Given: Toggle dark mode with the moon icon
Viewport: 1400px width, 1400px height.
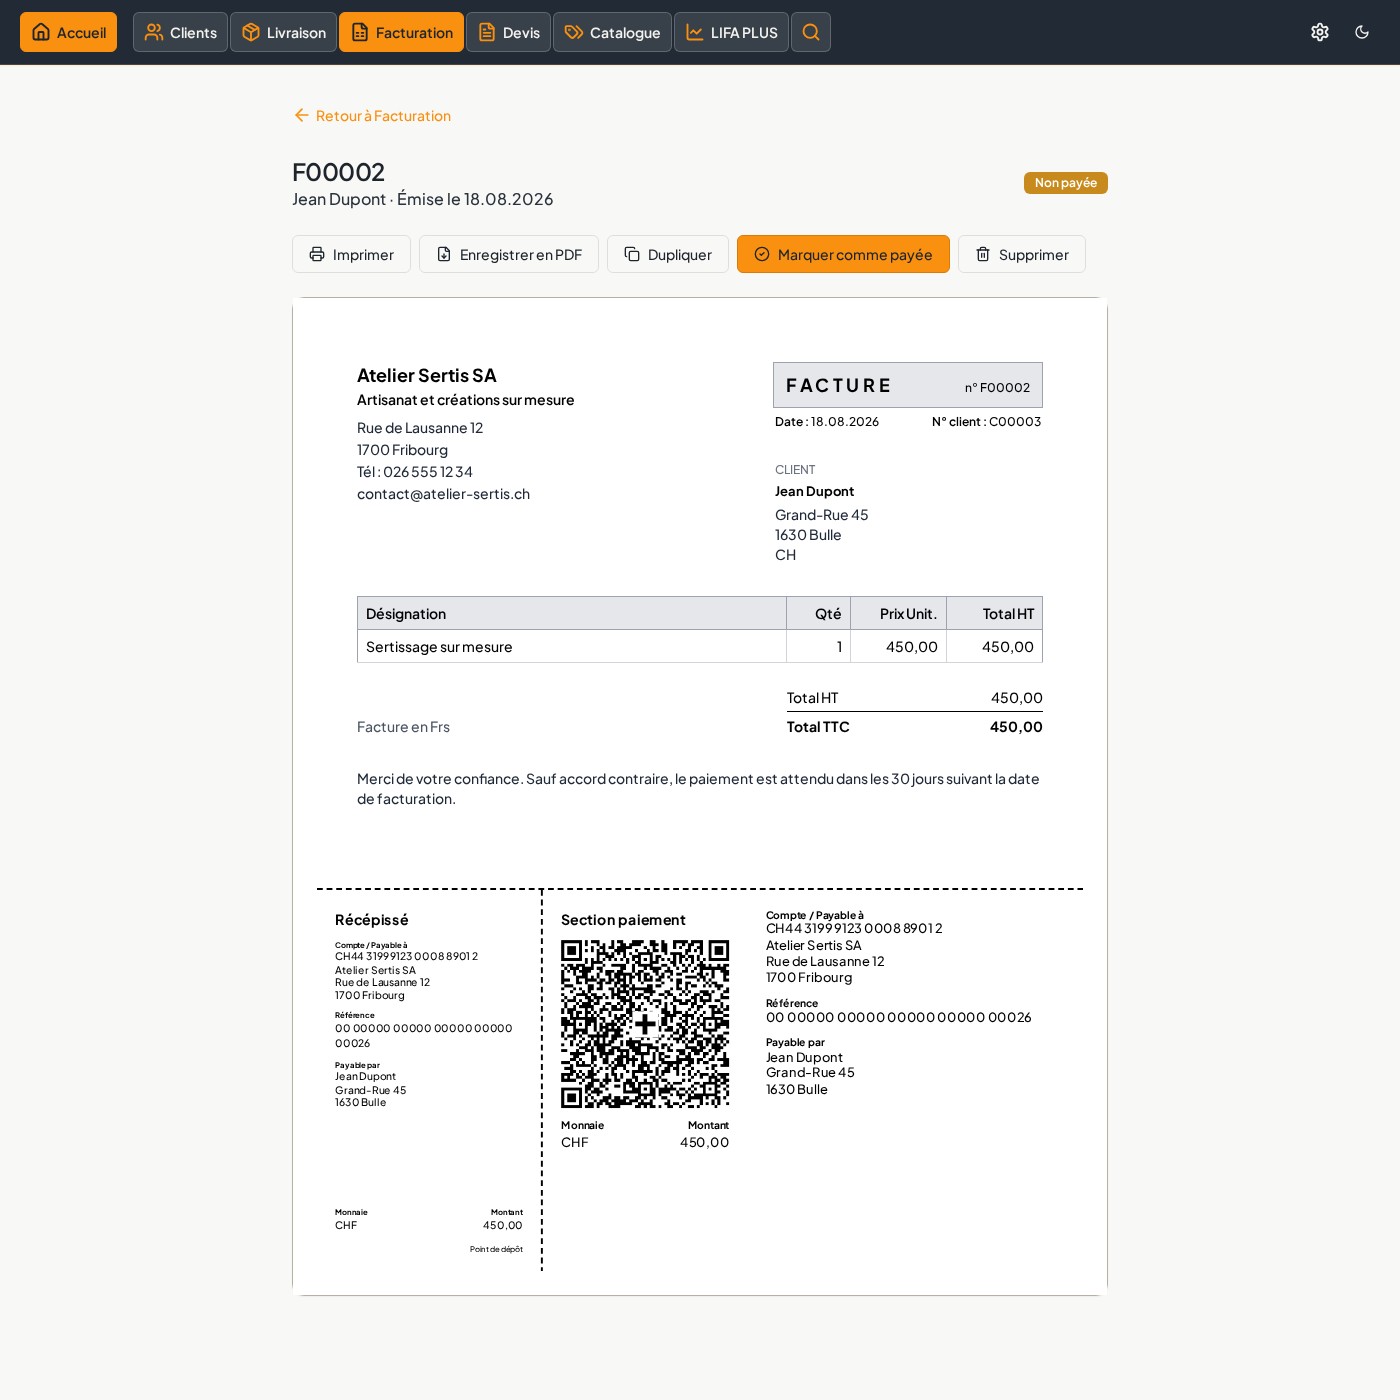Looking at the screenshot, I should coord(1362,32).
